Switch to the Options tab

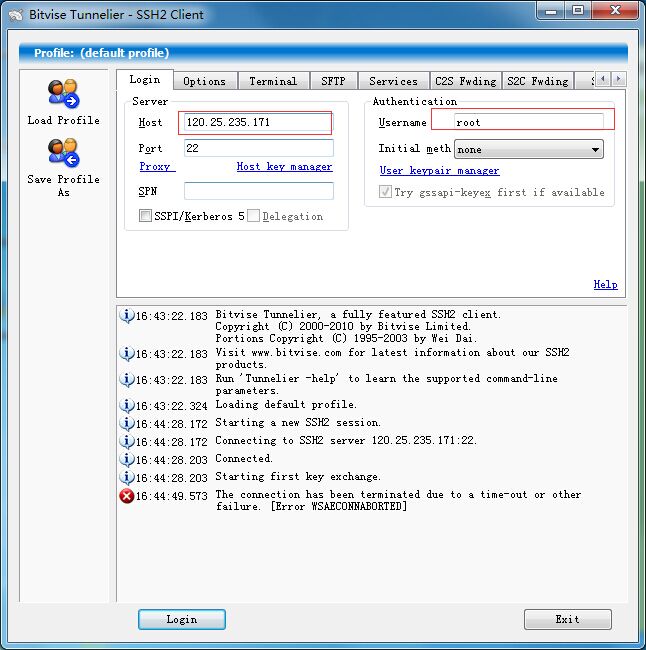pos(204,81)
